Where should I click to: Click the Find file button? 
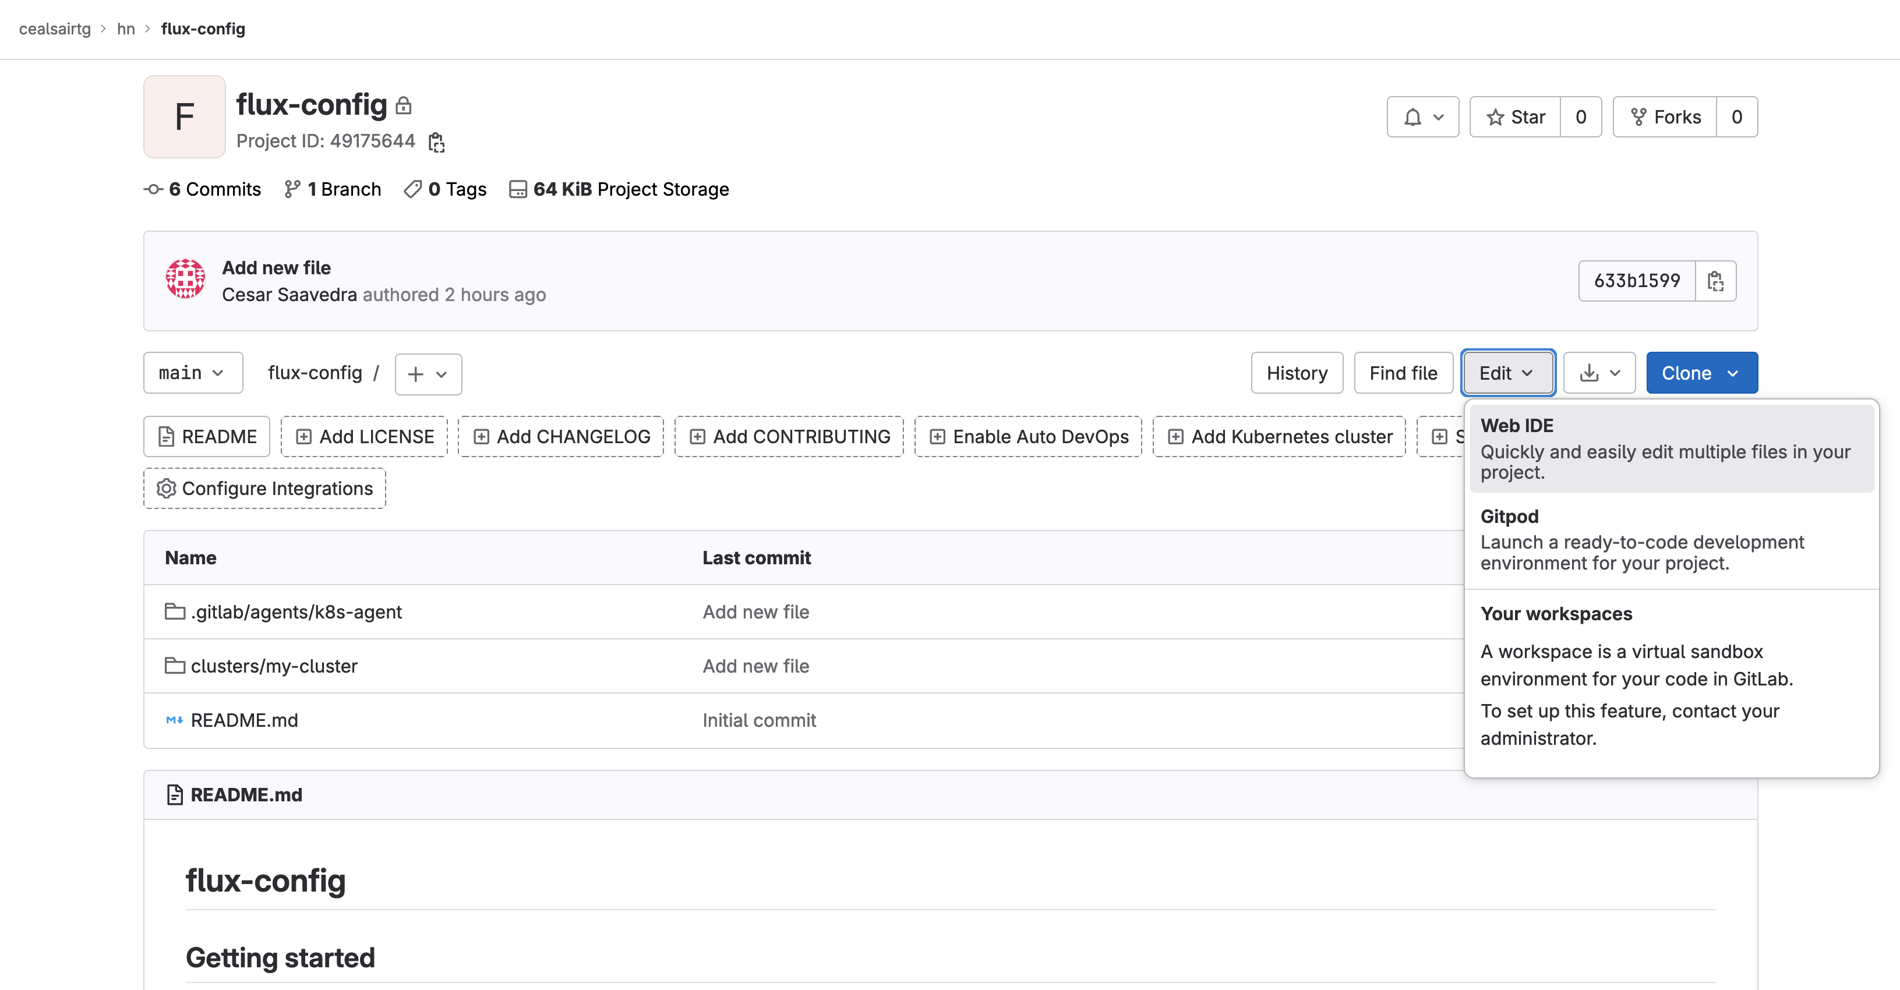pos(1402,373)
